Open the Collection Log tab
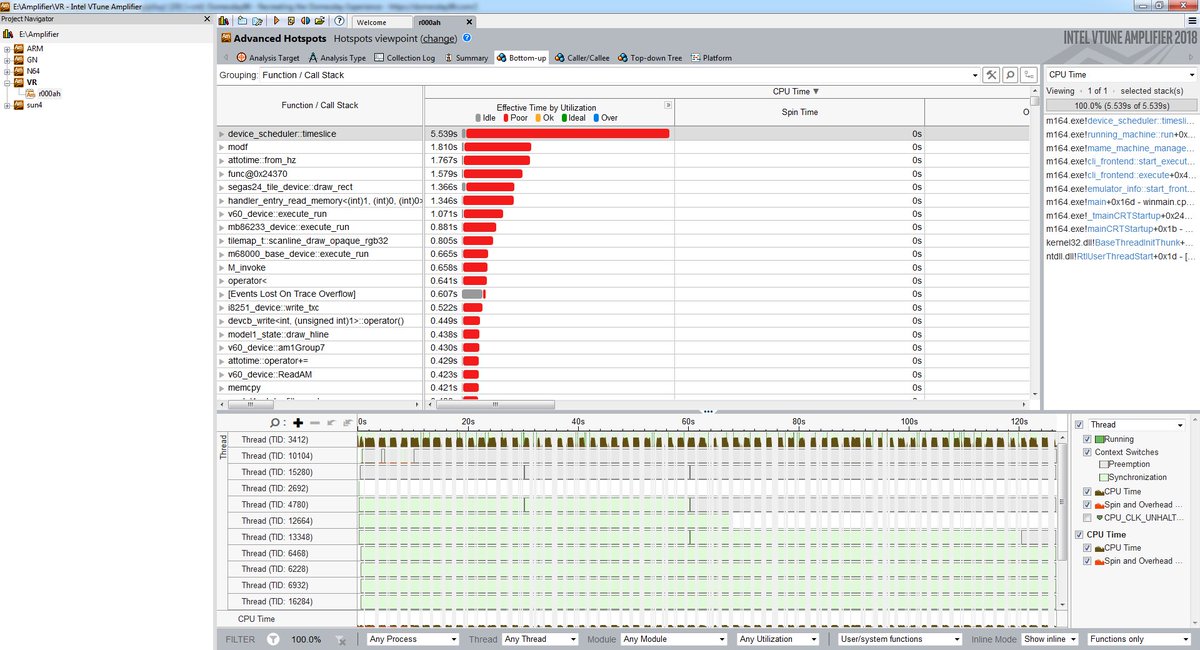This screenshot has height=650, width=1200. coord(404,58)
